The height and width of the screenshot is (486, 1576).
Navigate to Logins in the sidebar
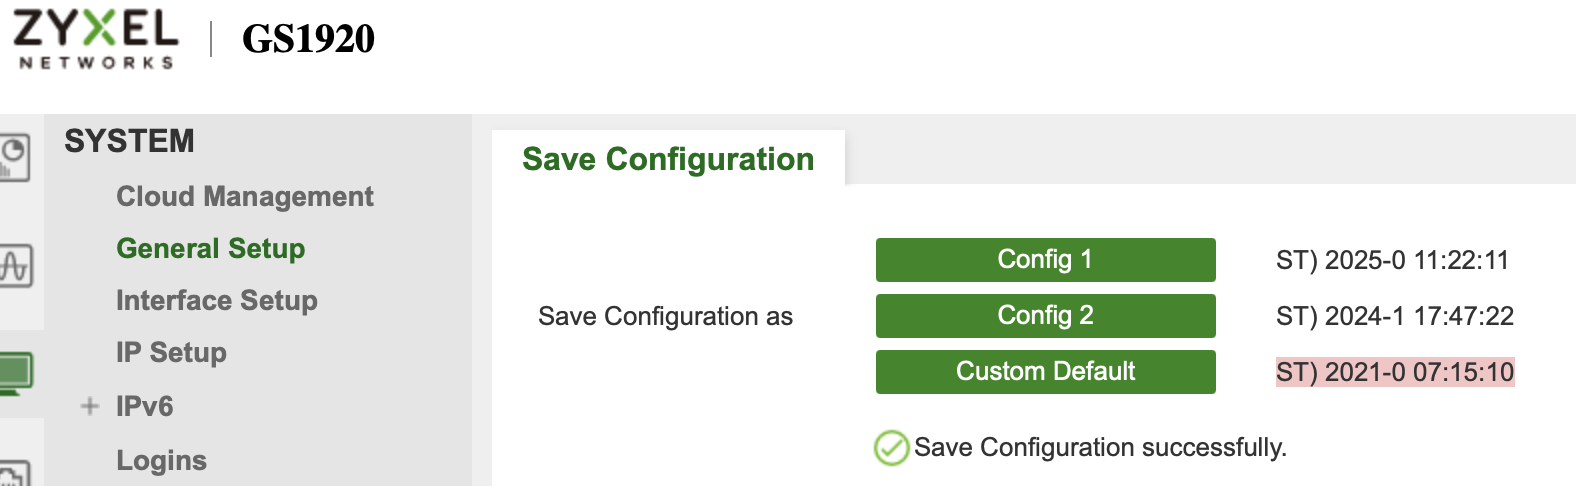point(161,460)
